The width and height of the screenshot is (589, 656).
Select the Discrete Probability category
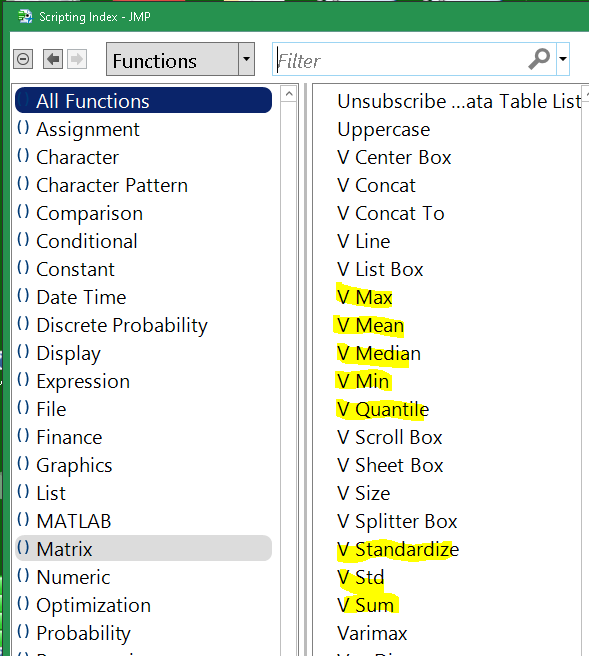point(122,325)
